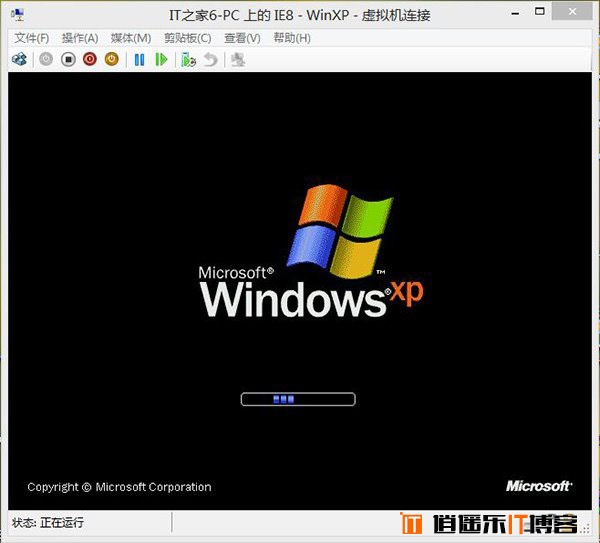This screenshot has height=543, width=600.
Task: Click the enhanced session toolbar icon
Action: [x=238, y=60]
